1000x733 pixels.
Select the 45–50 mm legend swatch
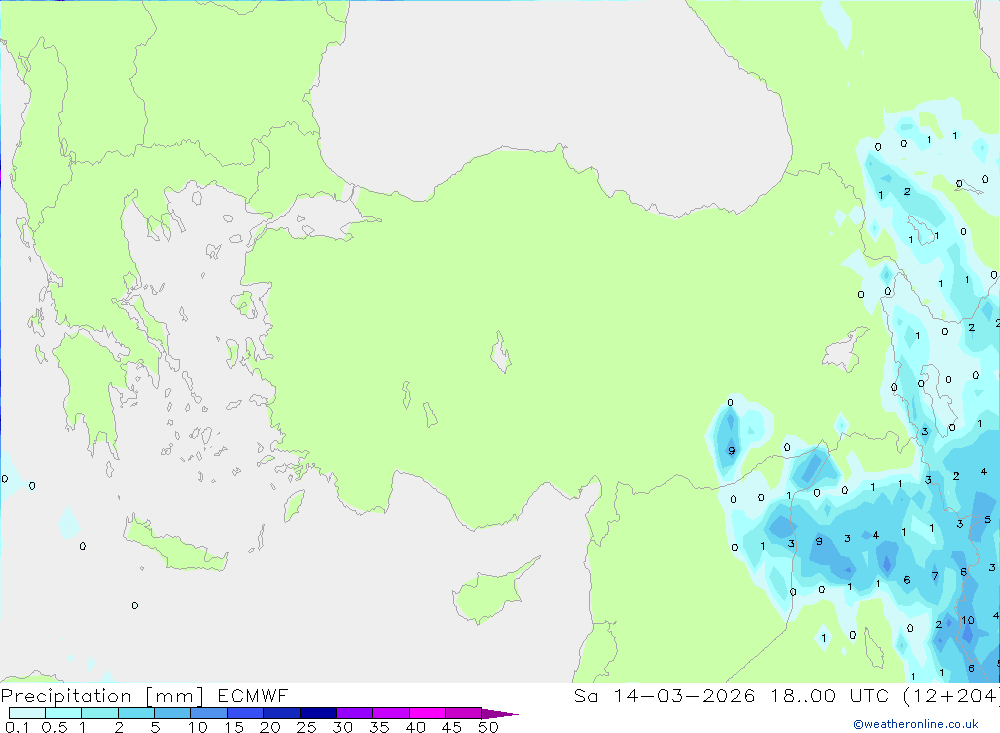(x=464, y=713)
